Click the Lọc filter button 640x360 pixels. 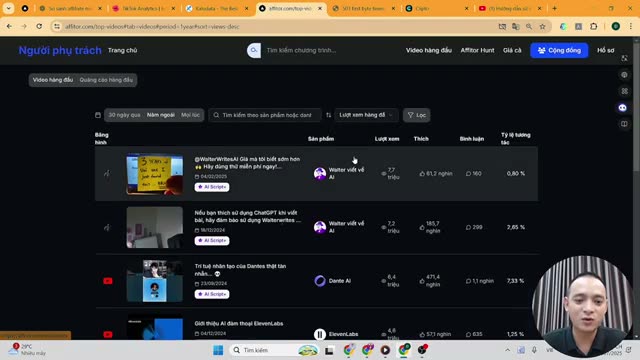[416, 115]
